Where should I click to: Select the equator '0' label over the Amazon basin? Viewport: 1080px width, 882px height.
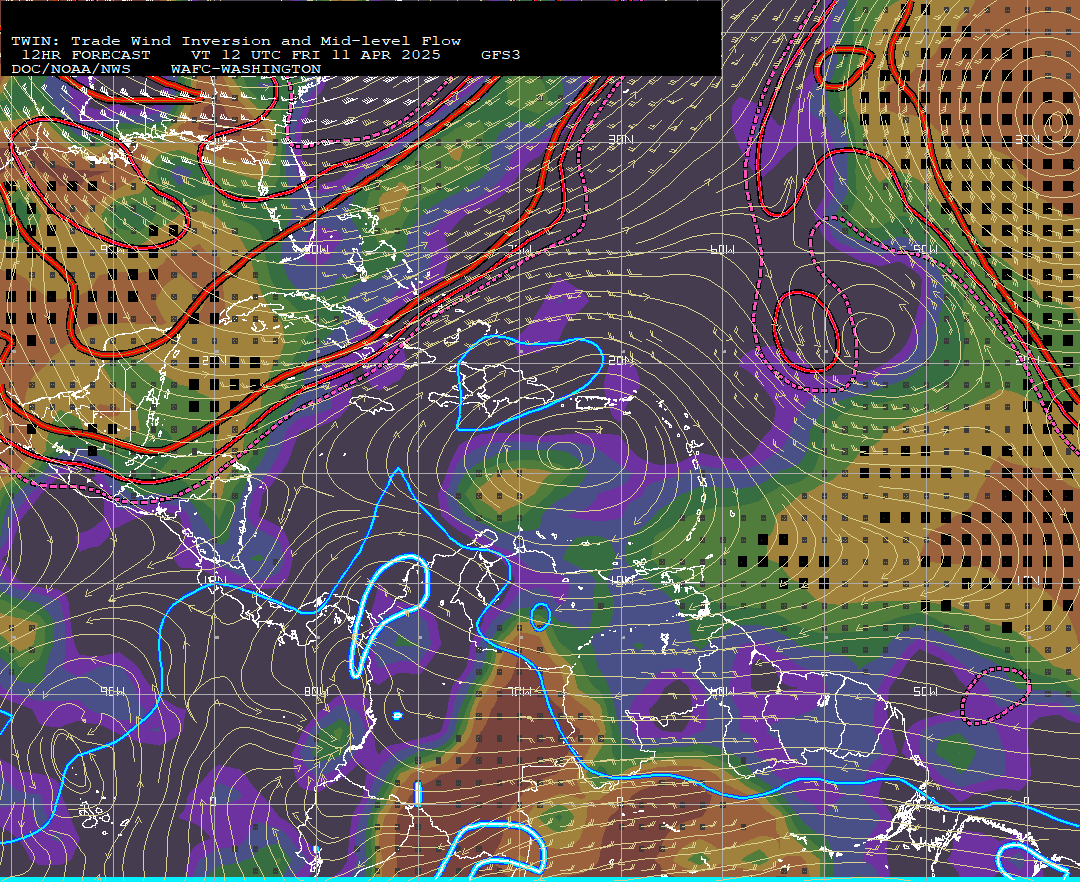pyautogui.click(x=619, y=801)
